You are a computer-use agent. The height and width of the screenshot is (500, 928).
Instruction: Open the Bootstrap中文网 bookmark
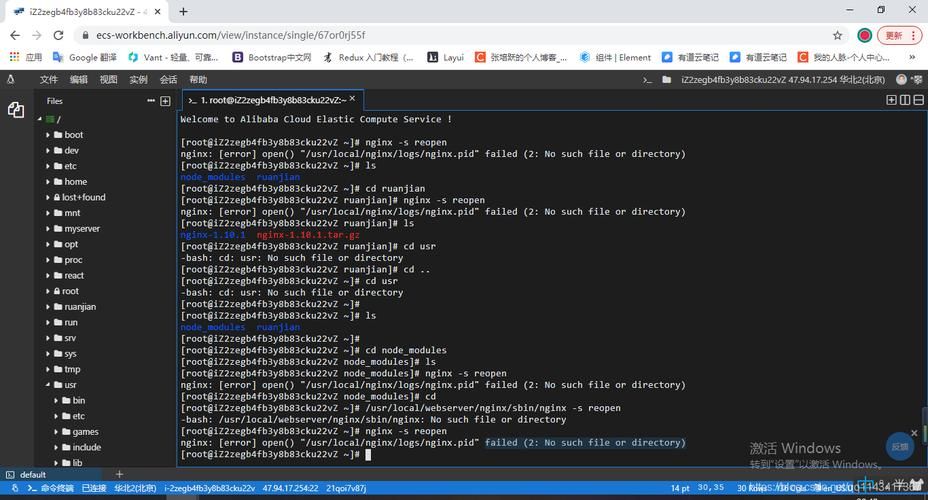tap(272, 57)
